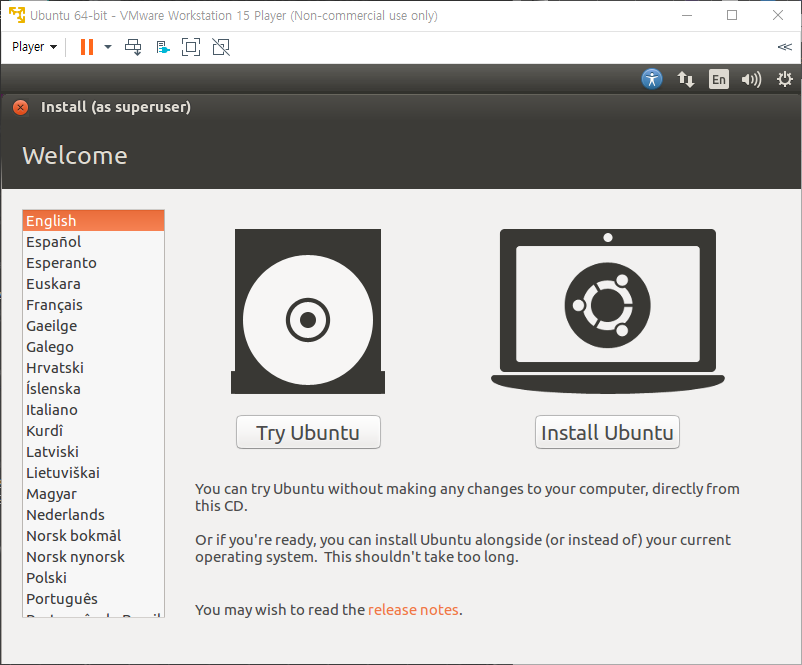Open the system power gear menu
Image resolution: width=802 pixels, height=665 pixels.
(784, 79)
